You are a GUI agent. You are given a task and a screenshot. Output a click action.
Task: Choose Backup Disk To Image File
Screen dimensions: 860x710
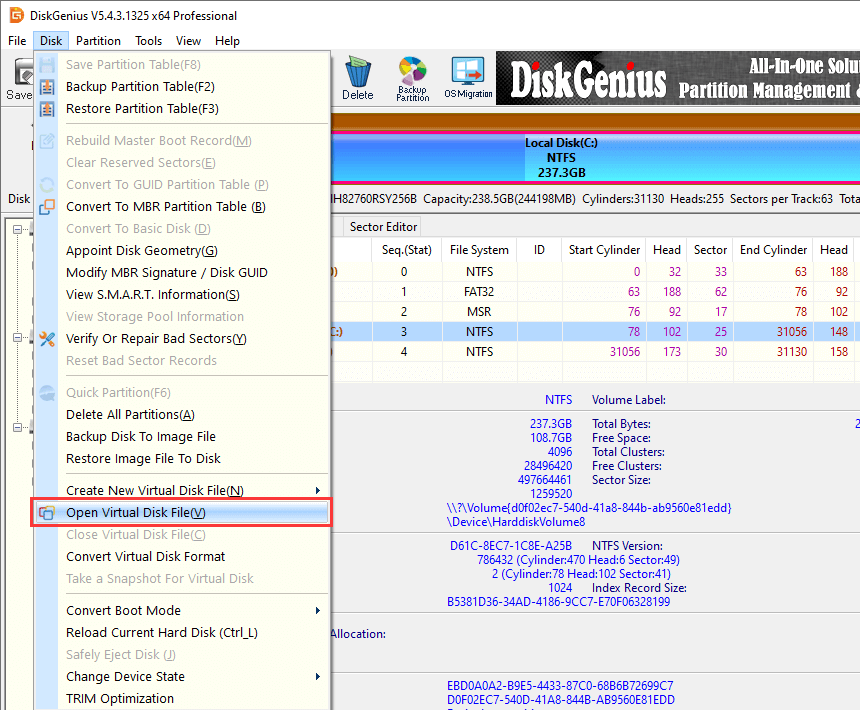[140, 437]
